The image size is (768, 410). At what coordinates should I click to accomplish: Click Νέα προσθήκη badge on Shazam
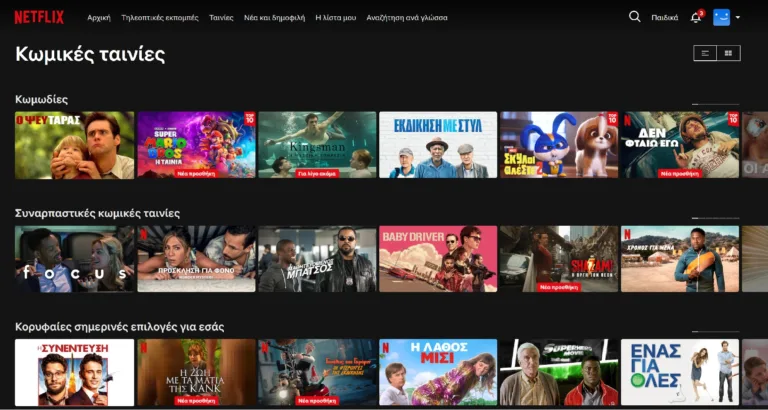click(559, 287)
